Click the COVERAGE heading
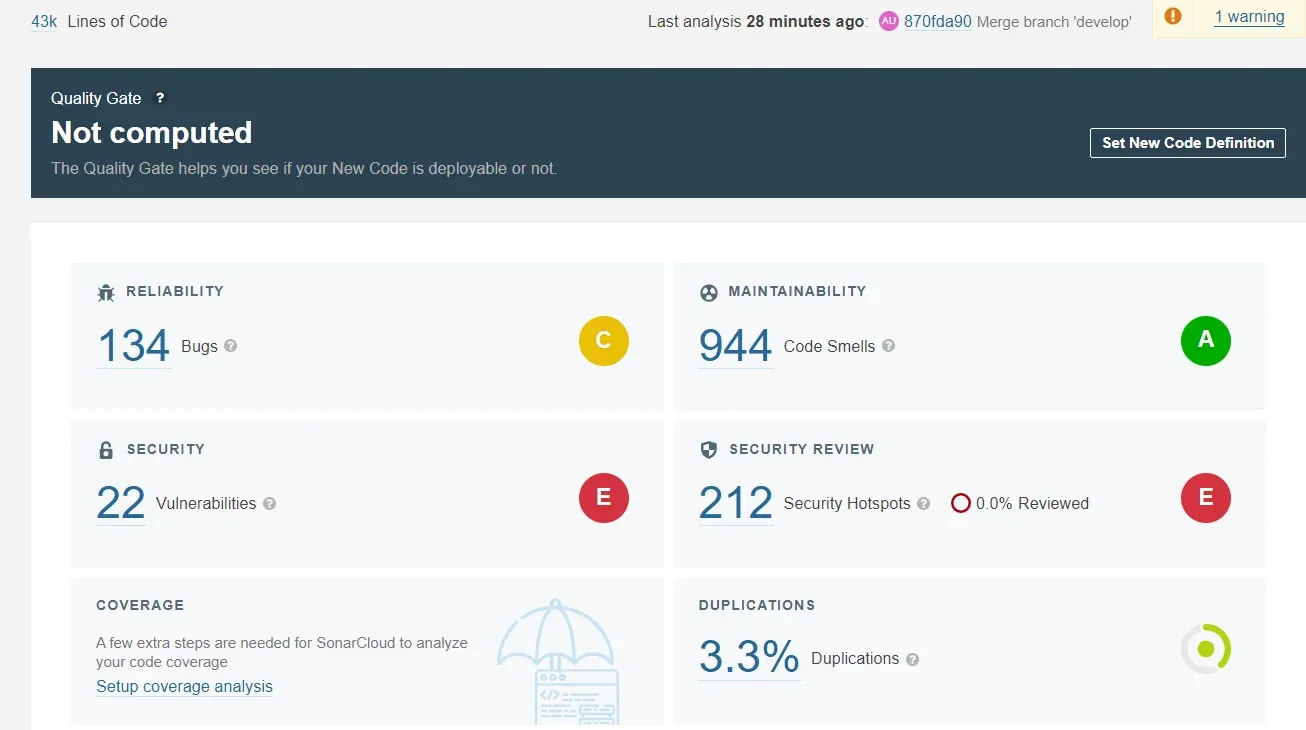Screen dimensions: 1306x730 pyautogui.click(x=140, y=606)
